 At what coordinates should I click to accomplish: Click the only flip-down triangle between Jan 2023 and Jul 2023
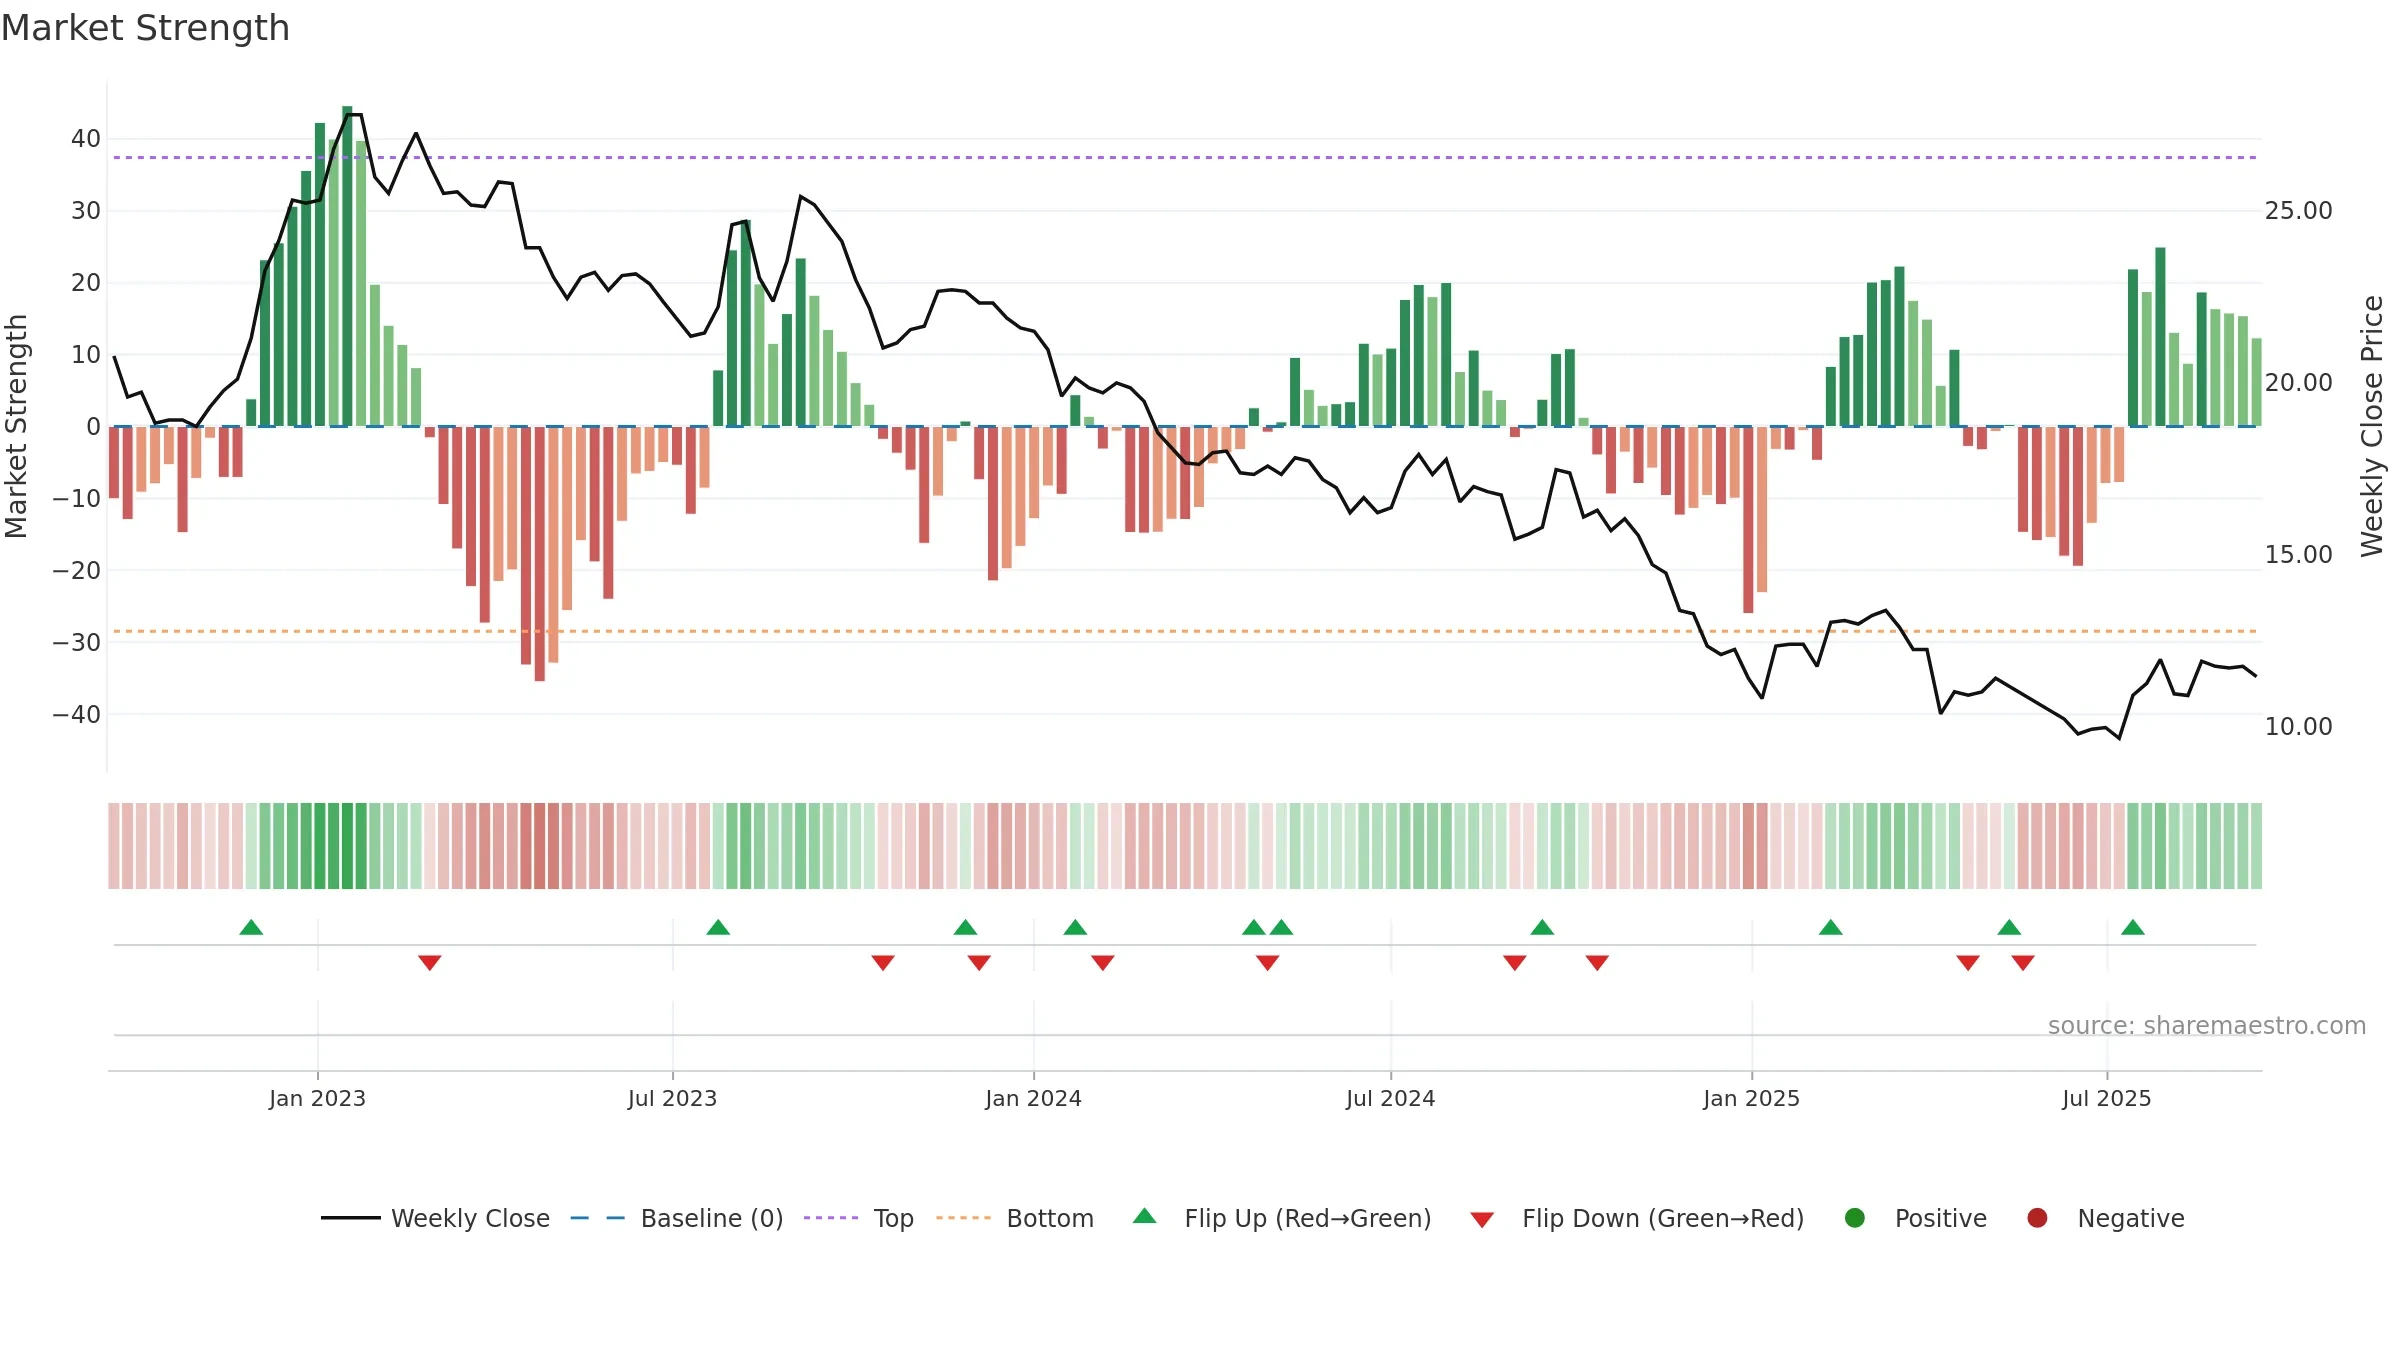pyautogui.click(x=430, y=963)
